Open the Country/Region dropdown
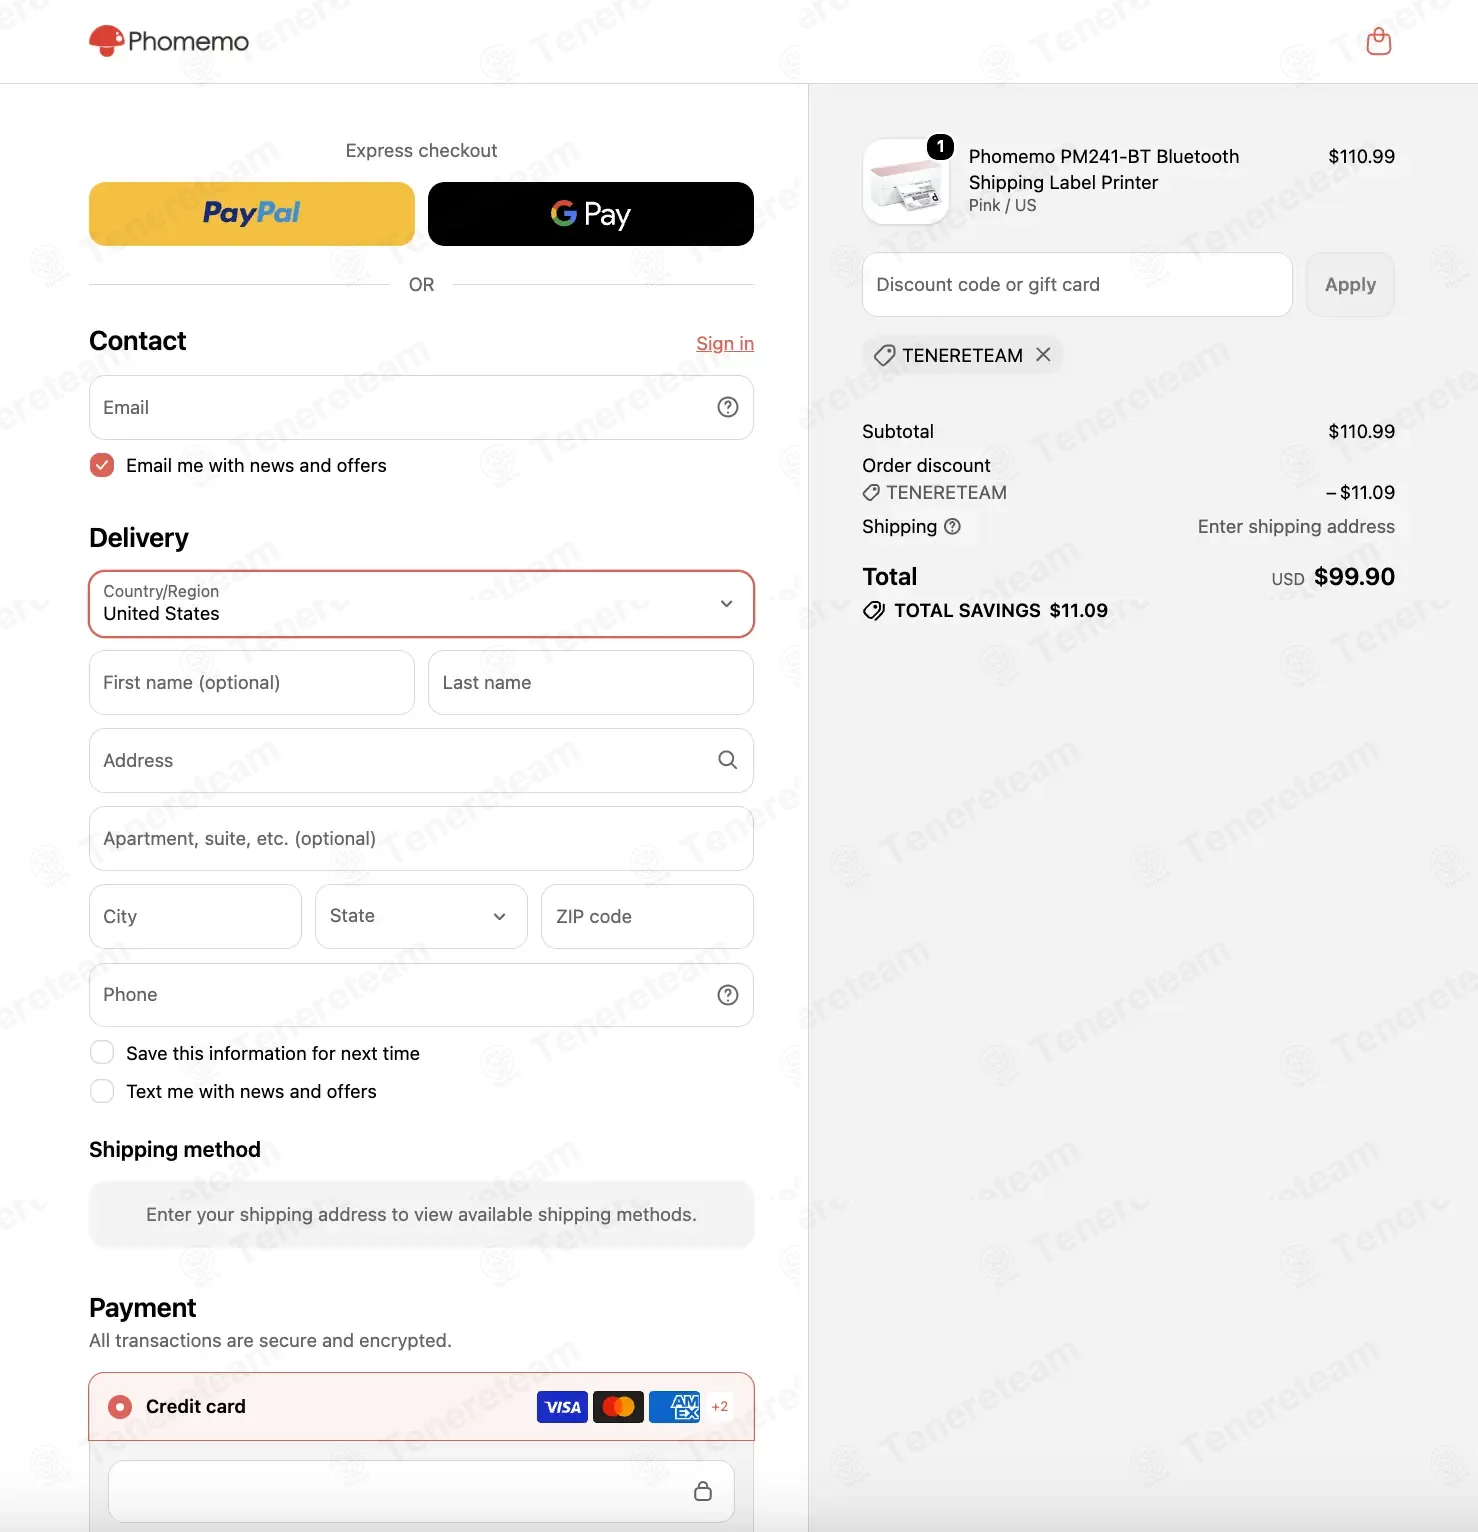This screenshot has height=1532, width=1478. pos(421,604)
